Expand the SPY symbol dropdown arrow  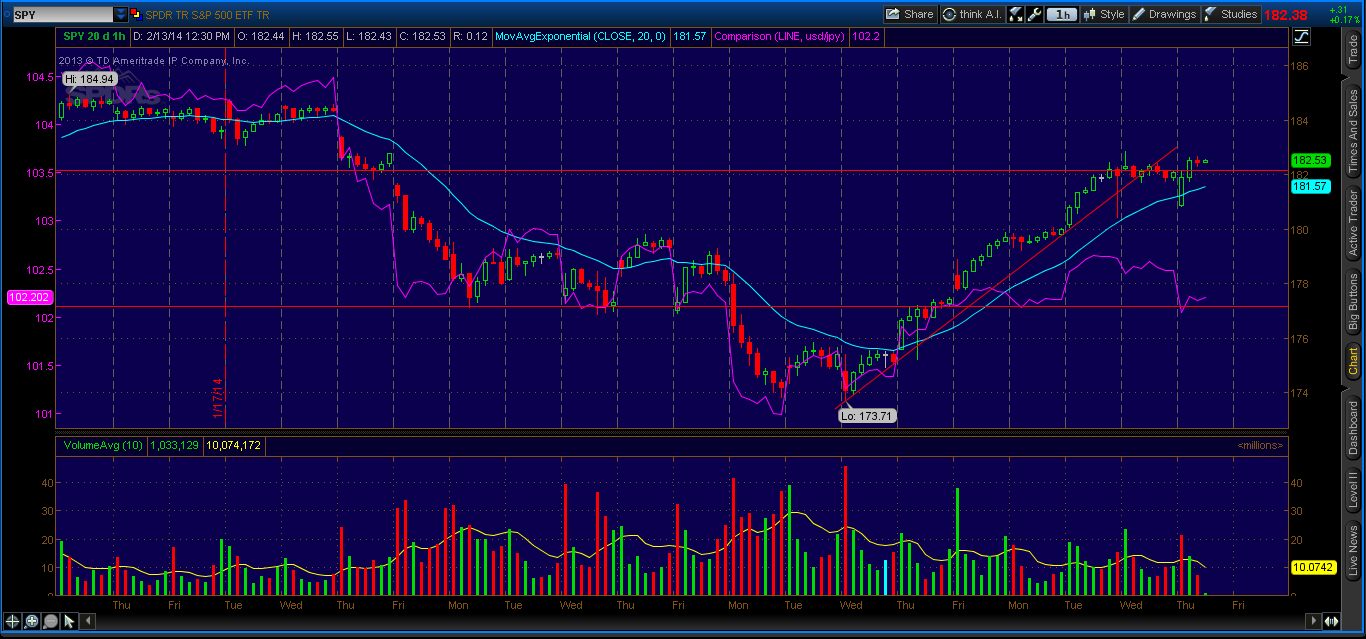121,14
